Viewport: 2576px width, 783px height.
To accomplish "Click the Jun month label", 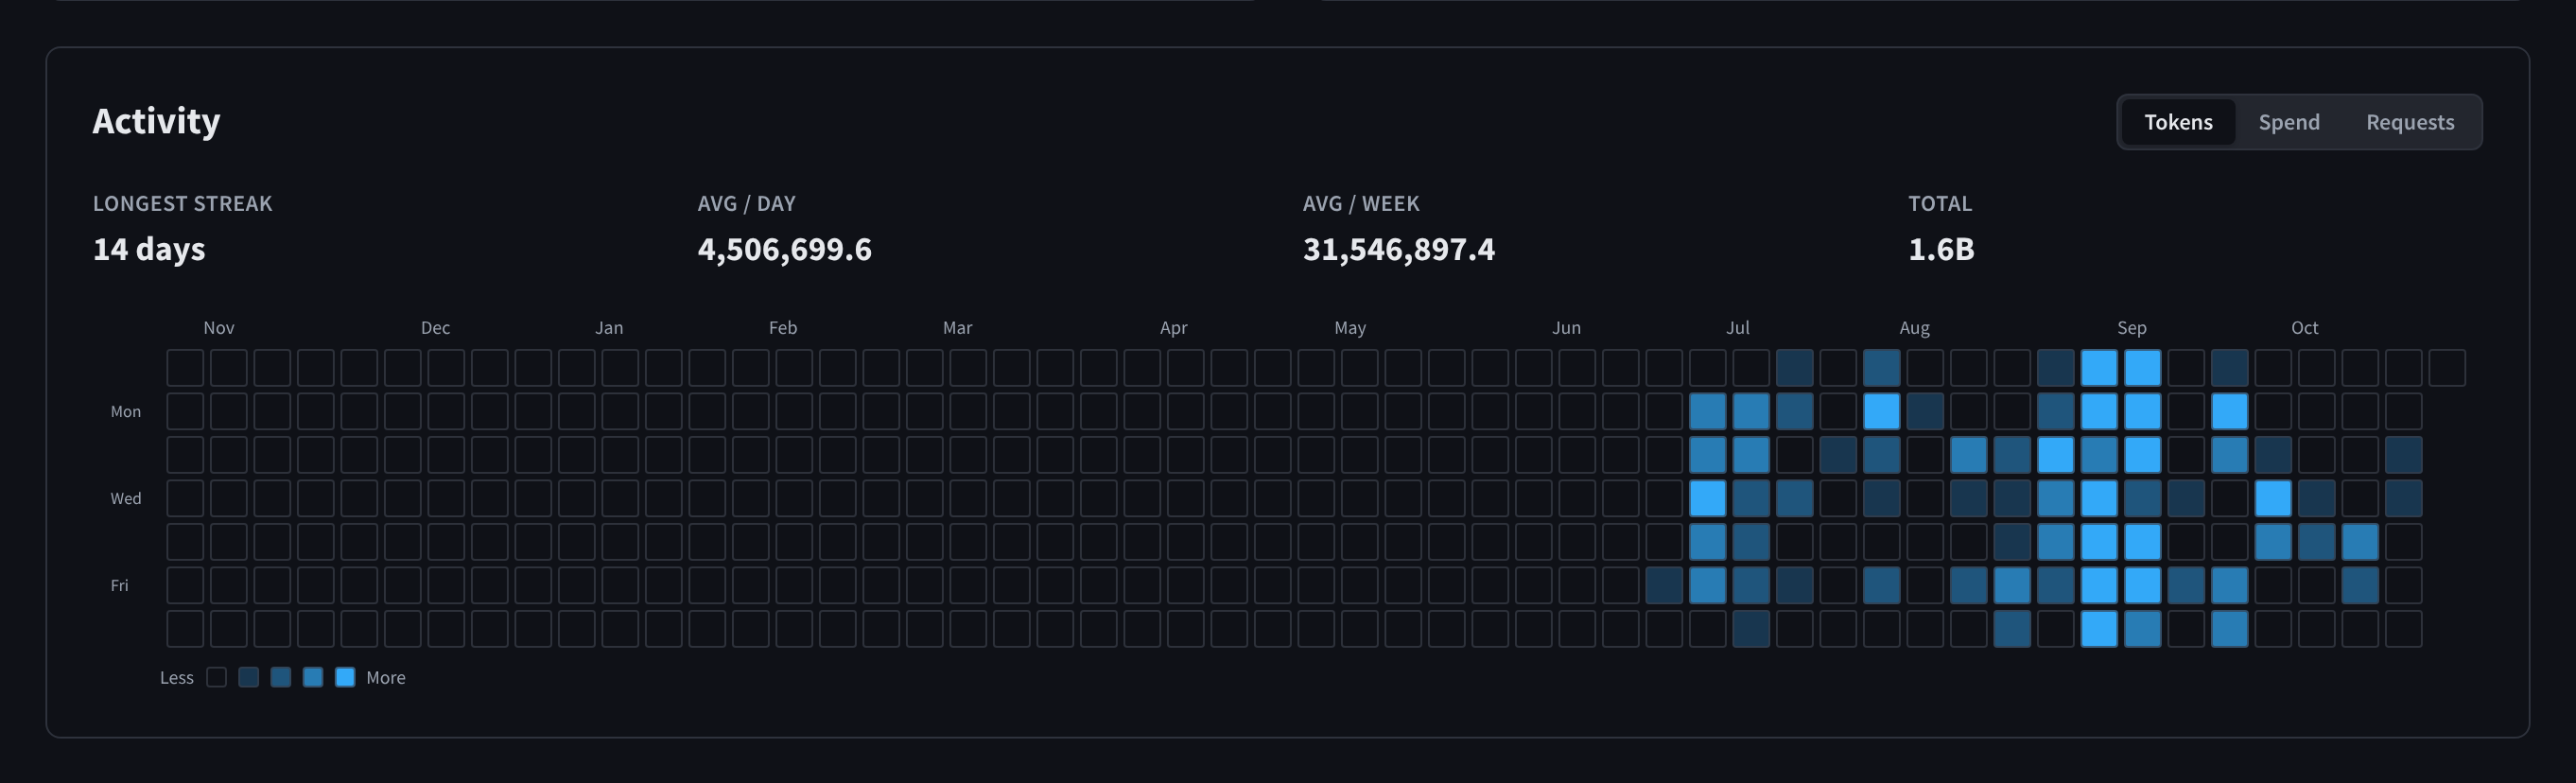I will (1566, 328).
